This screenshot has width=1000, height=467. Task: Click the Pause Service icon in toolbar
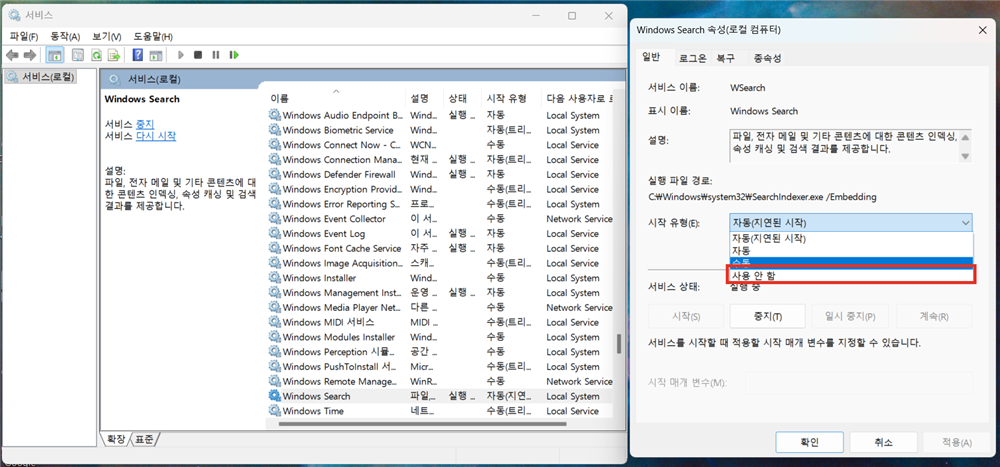[216, 56]
